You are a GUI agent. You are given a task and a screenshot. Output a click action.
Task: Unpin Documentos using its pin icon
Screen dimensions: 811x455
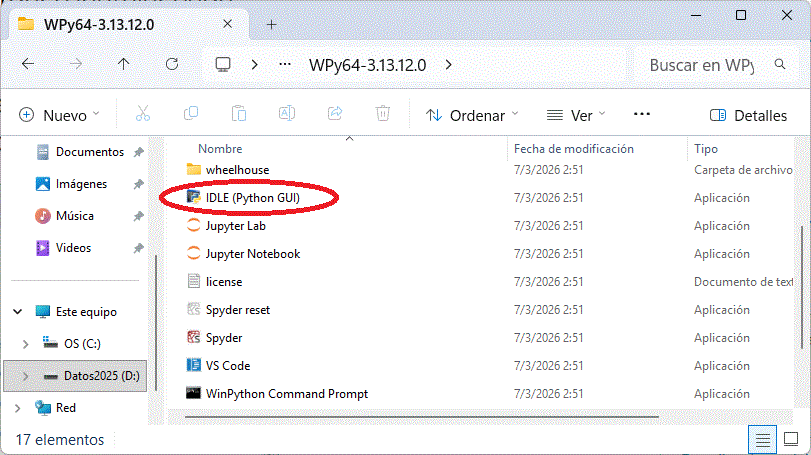click(x=139, y=153)
